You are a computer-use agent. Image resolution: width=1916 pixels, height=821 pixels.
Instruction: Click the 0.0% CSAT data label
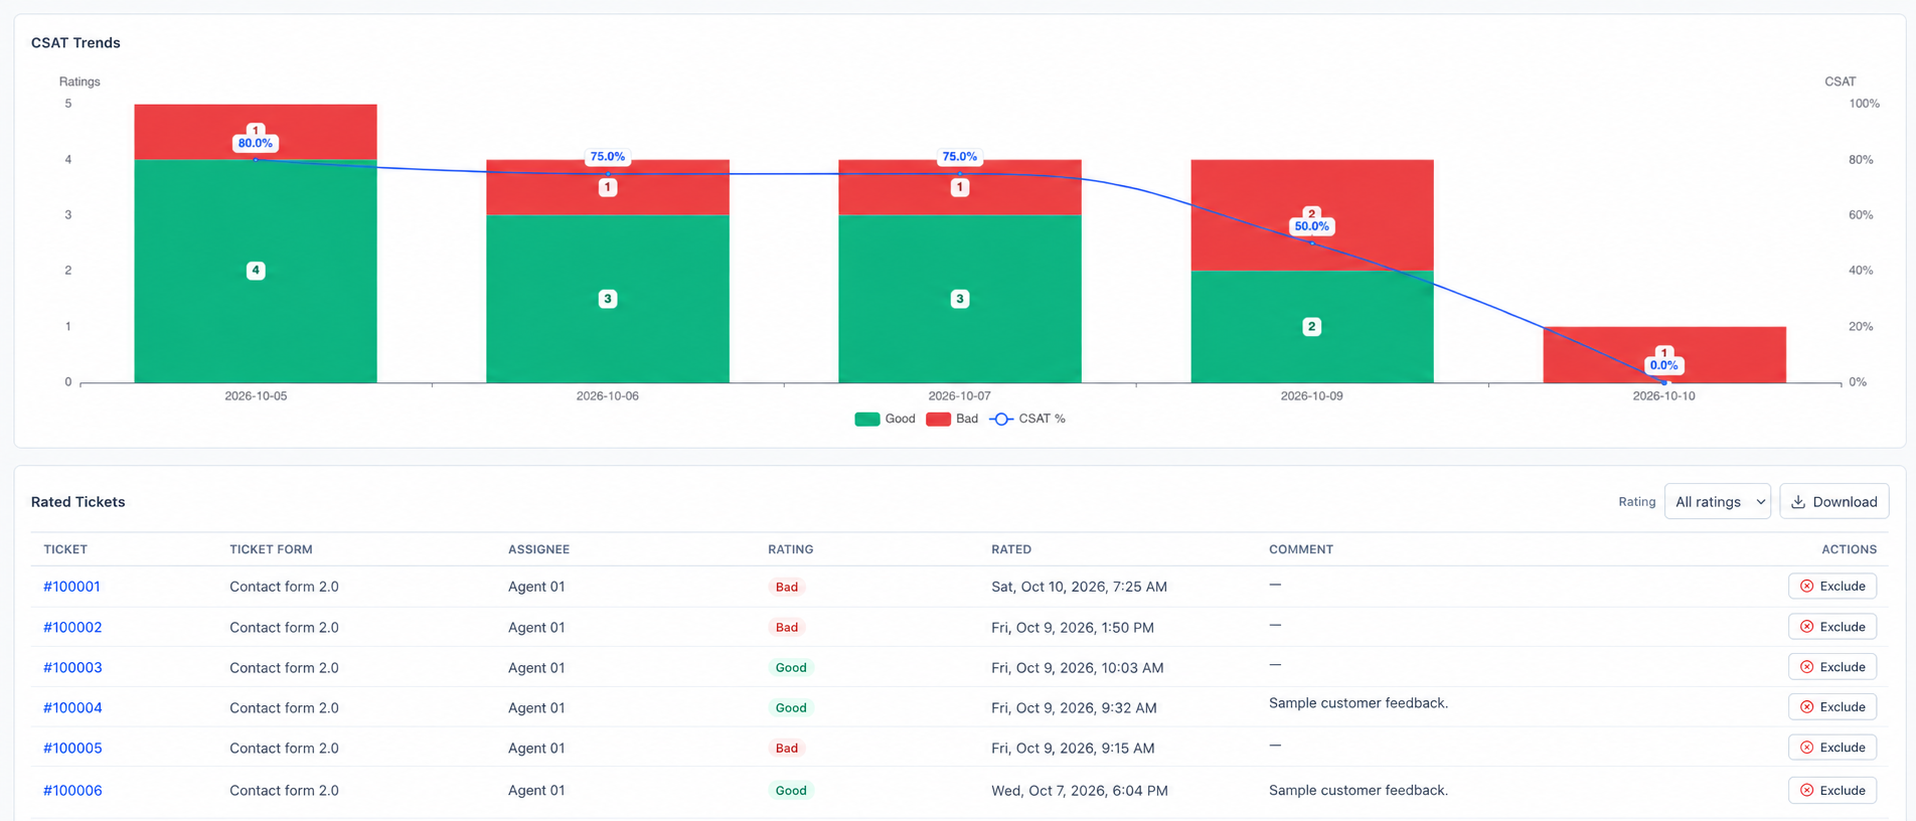[1664, 365]
